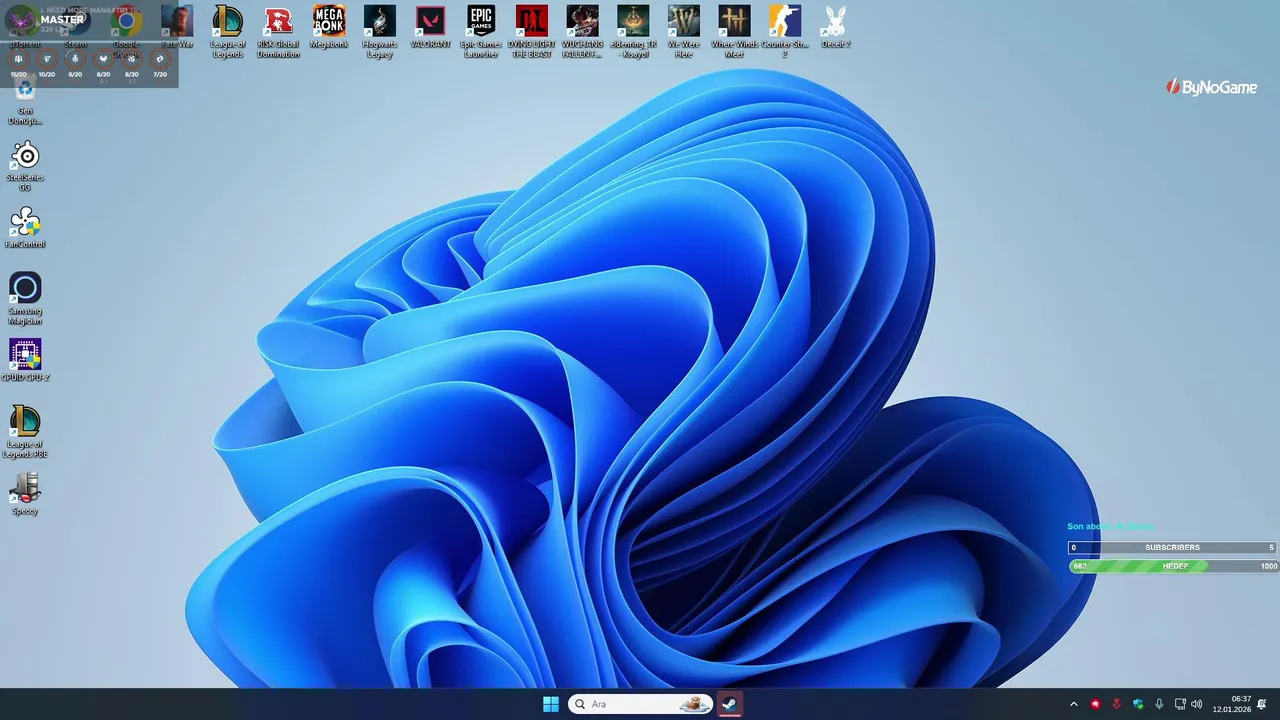Launch the We Were Here shortcut
The image size is (1280, 720).
click(x=684, y=32)
